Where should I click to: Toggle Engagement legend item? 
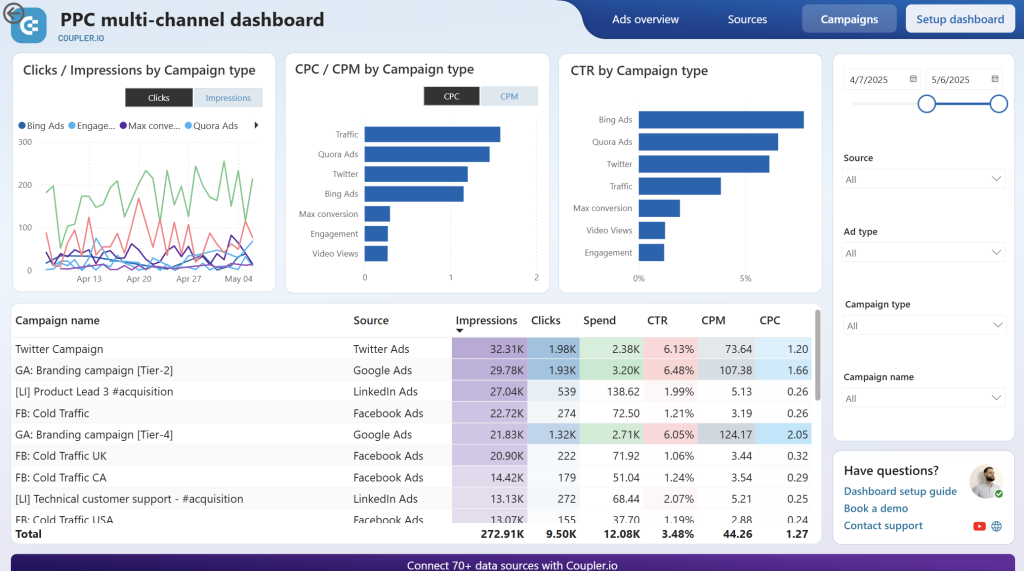[91, 125]
